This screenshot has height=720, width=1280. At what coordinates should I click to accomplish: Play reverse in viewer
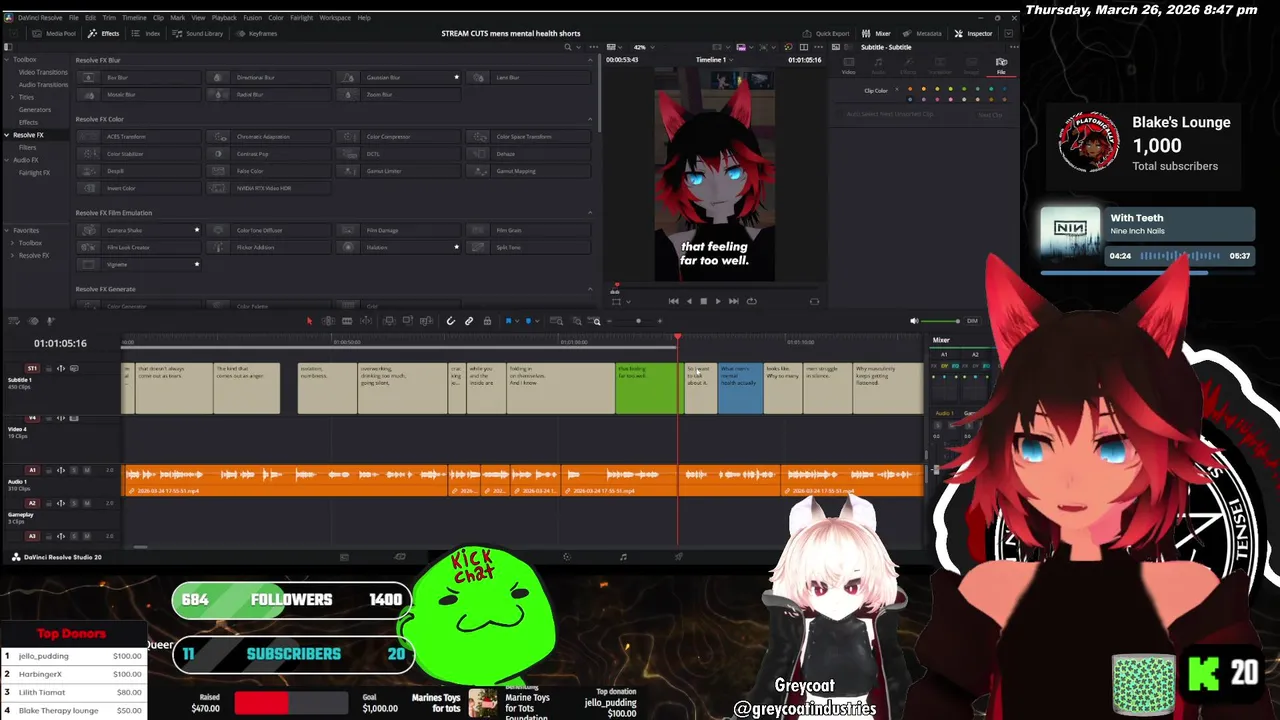tap(688, 301)
